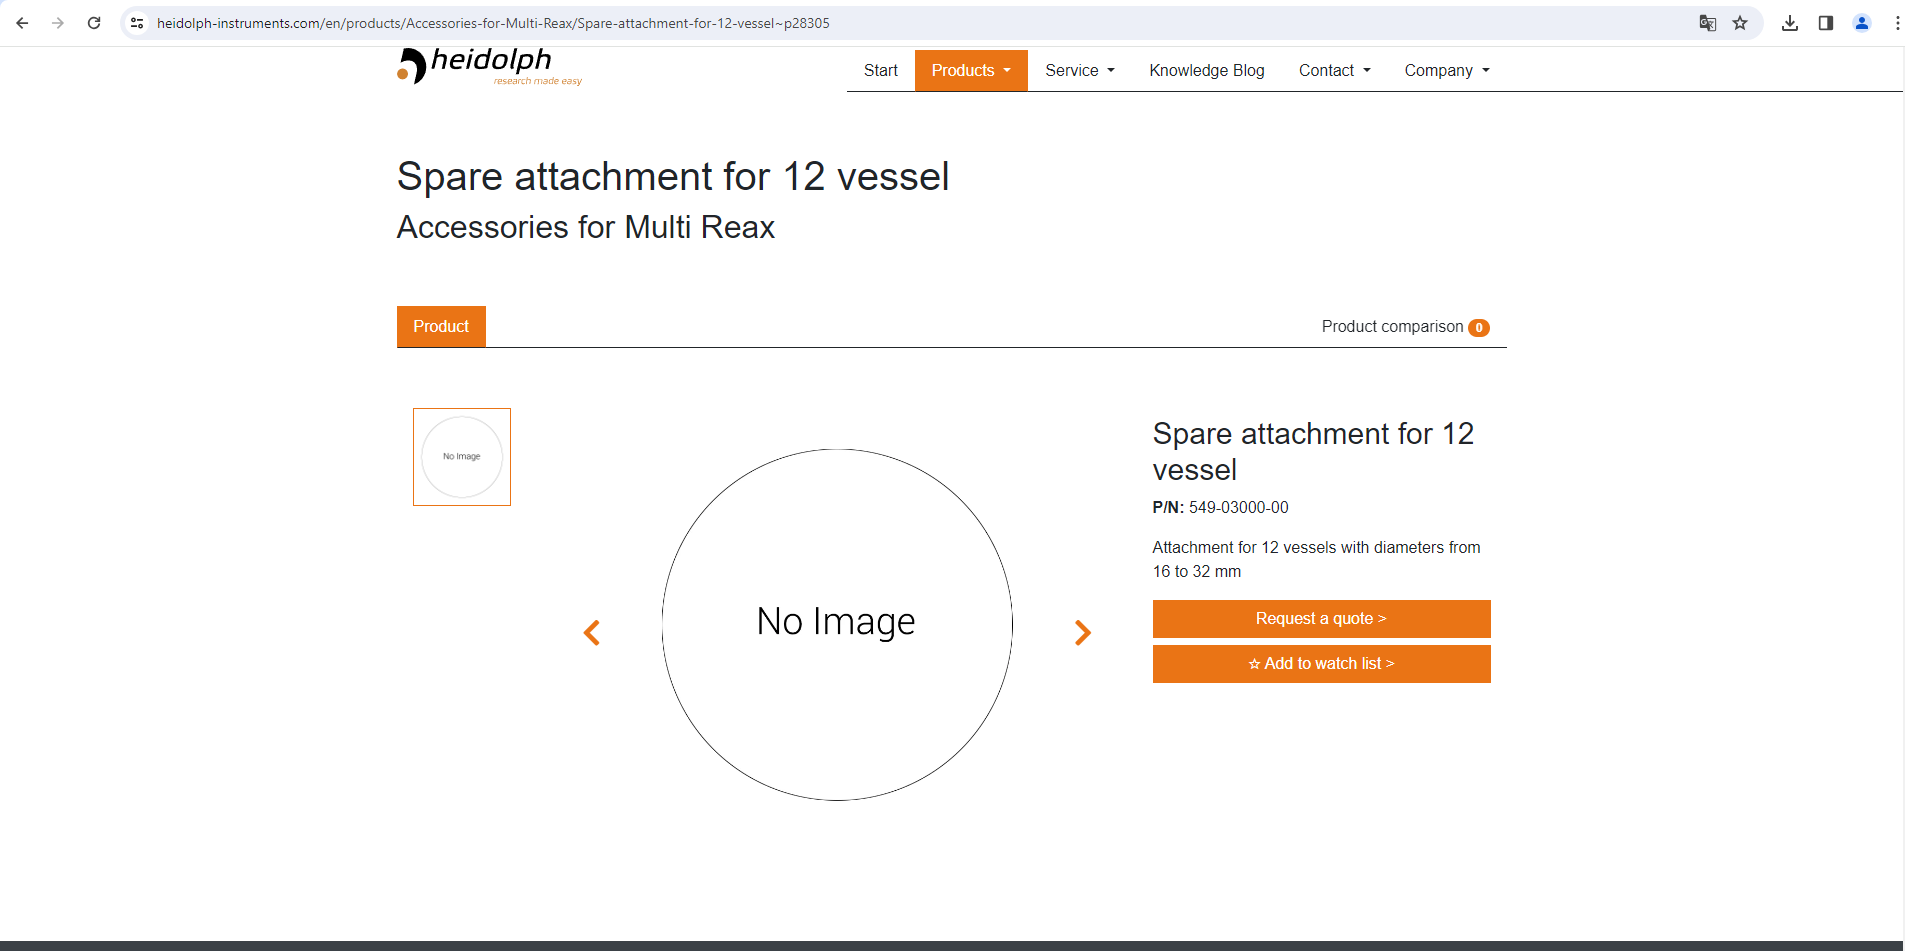Translate this page with Google Translate icon
Image resolution: width=1905 pixels, height=951 pixels.
pos(1708,23)
